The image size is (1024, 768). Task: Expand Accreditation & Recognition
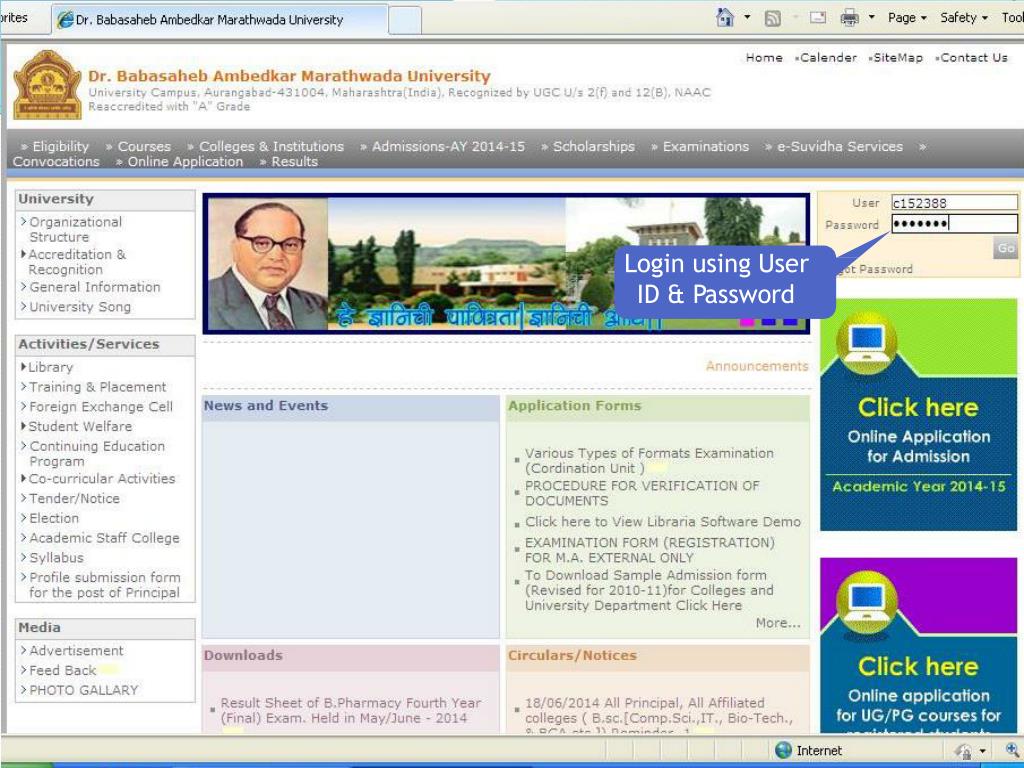(76, 262)
